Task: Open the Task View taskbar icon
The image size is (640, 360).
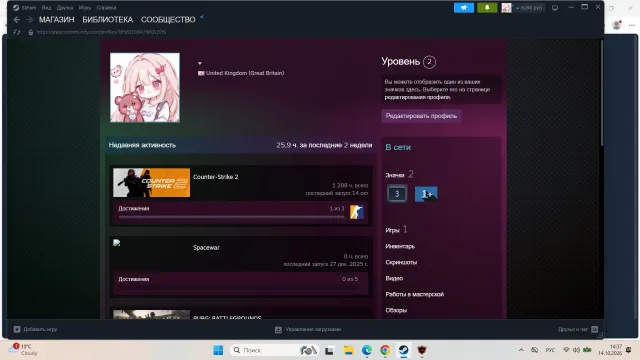Action: [x=329, y=350]
